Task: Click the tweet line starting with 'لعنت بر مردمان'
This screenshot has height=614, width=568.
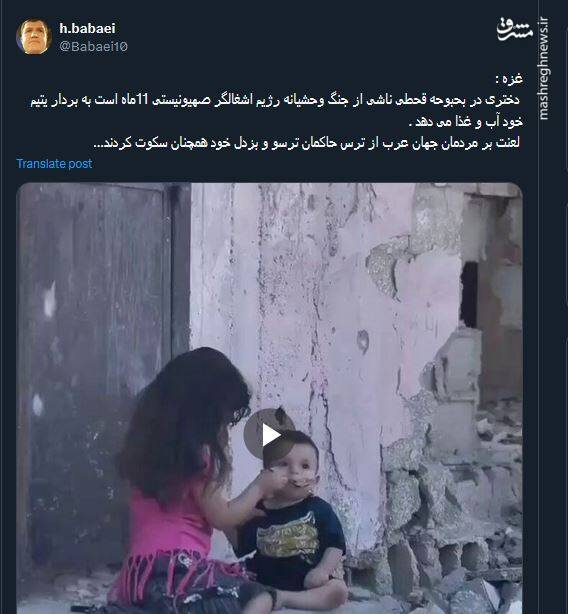Action: [307, 143]
